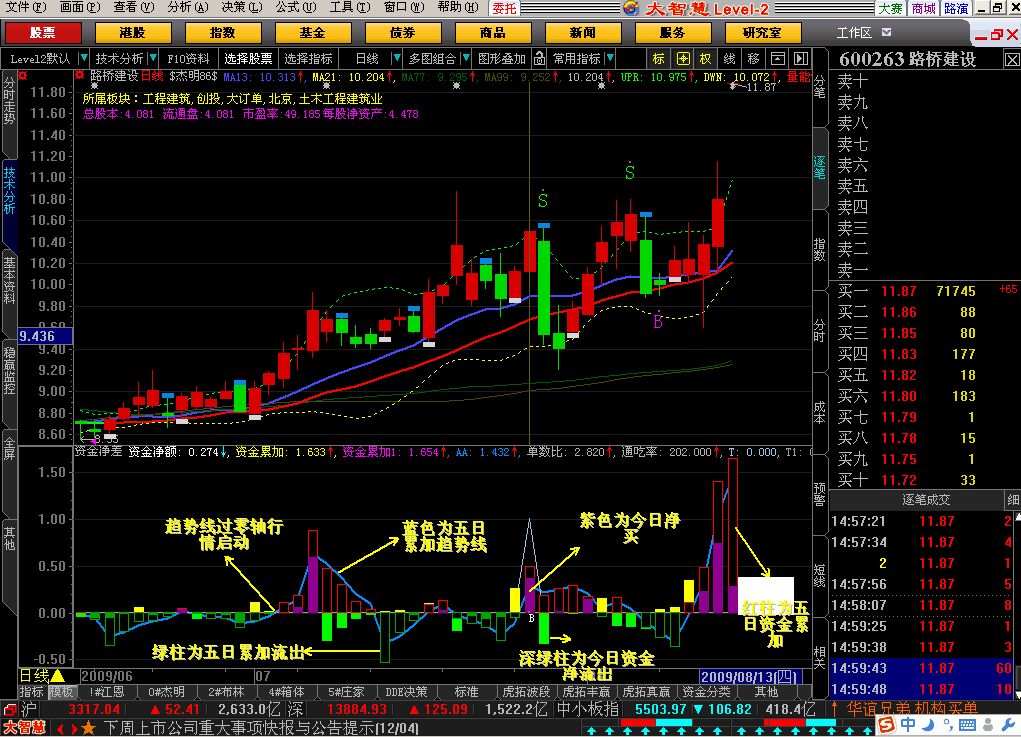Select the 虎拓波段 indicator tab
This screenshot has height=737, width=1021.
[x=526, y=691]
